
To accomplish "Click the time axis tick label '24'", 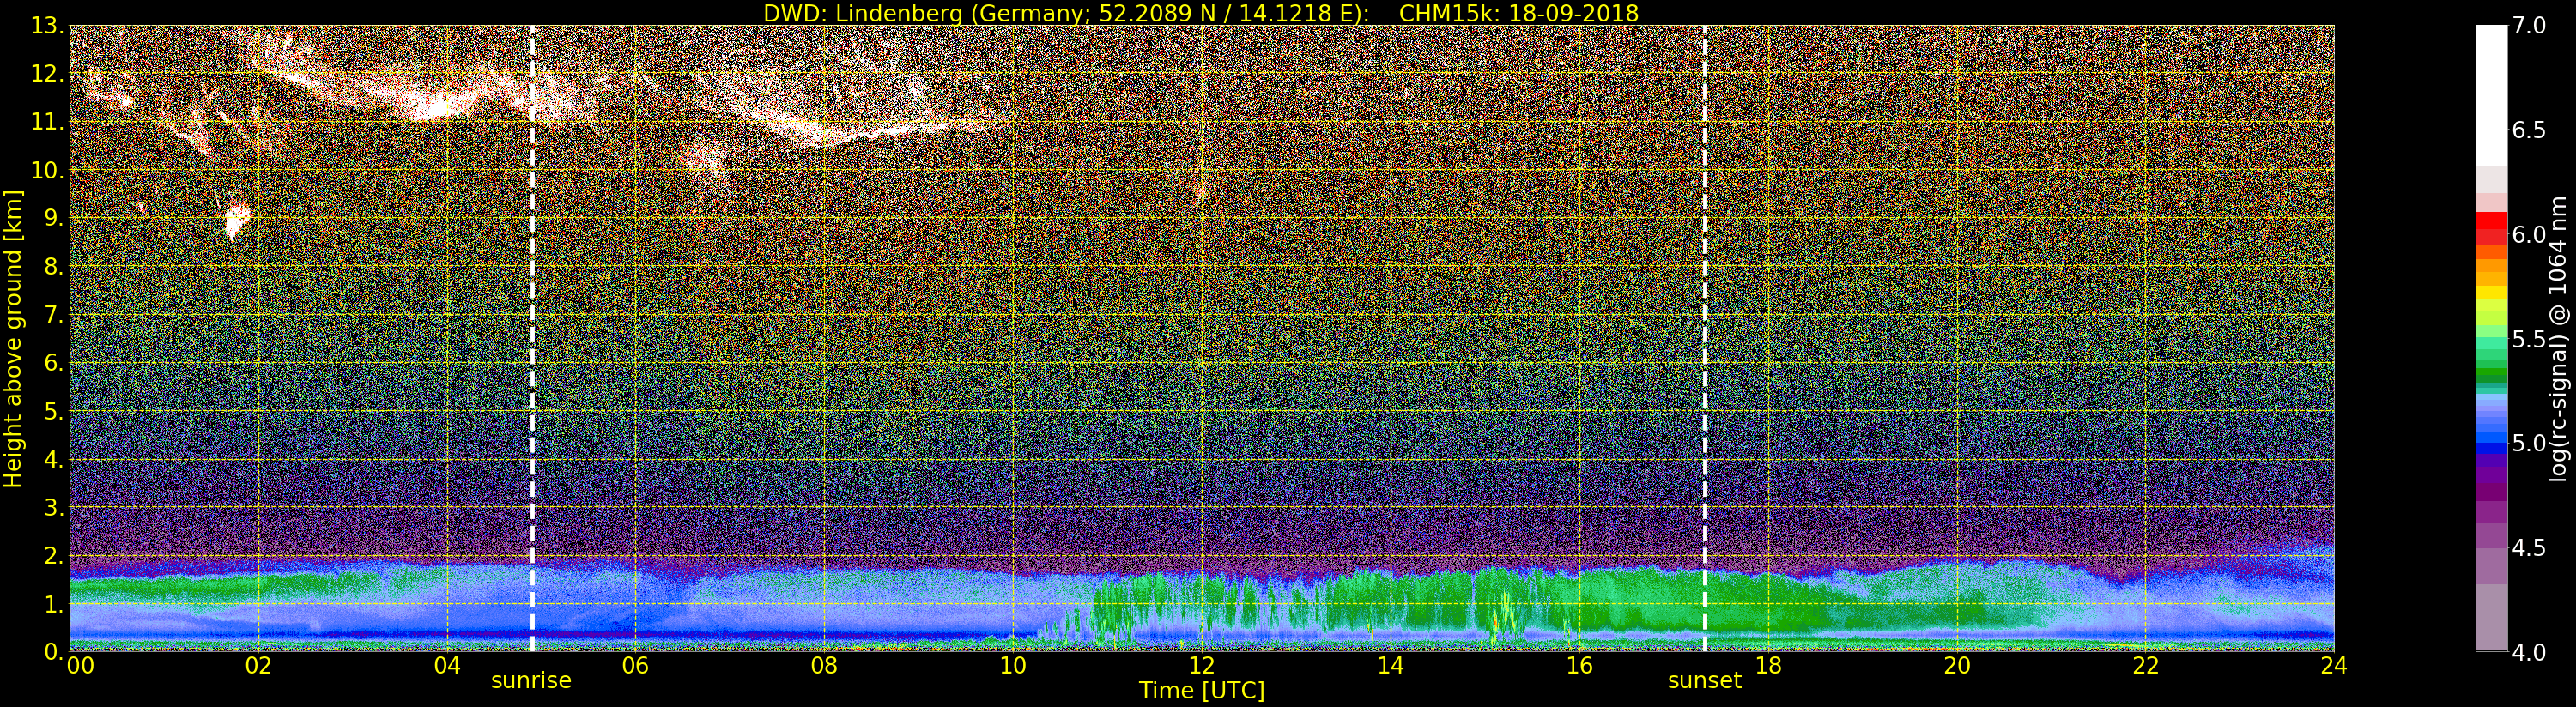I will tap(2334, 666).
